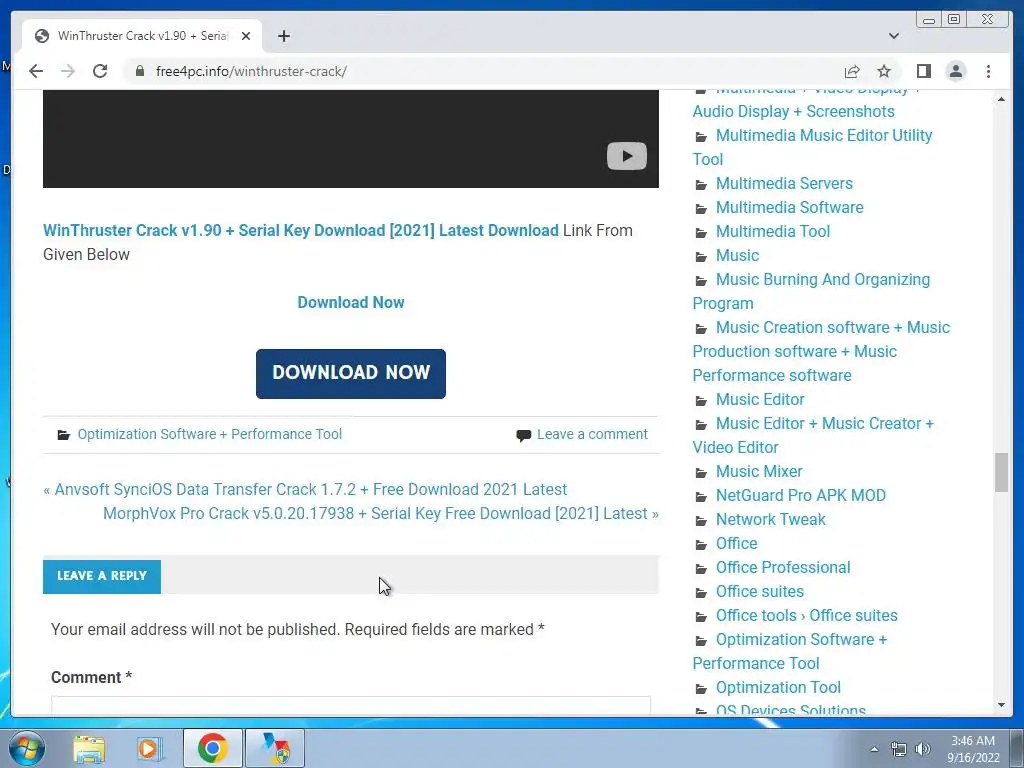
Task: Open Chrome three-dot menu
Action: click(x=988, y=71)
